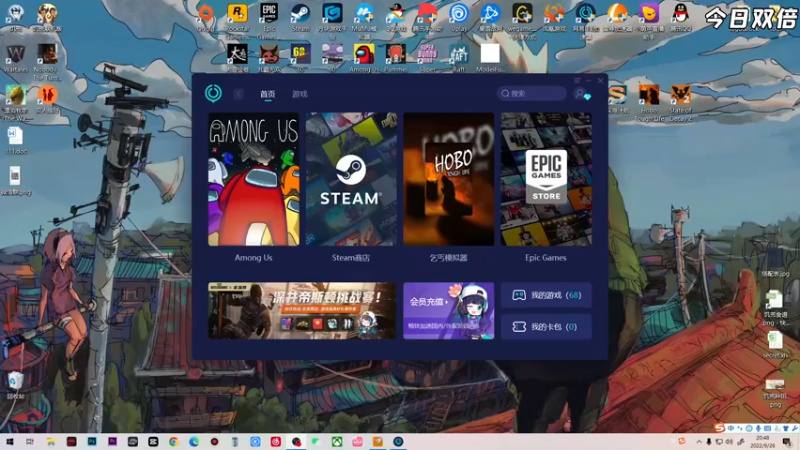Open the State of Decay 2 shortcut

point(681,102)
